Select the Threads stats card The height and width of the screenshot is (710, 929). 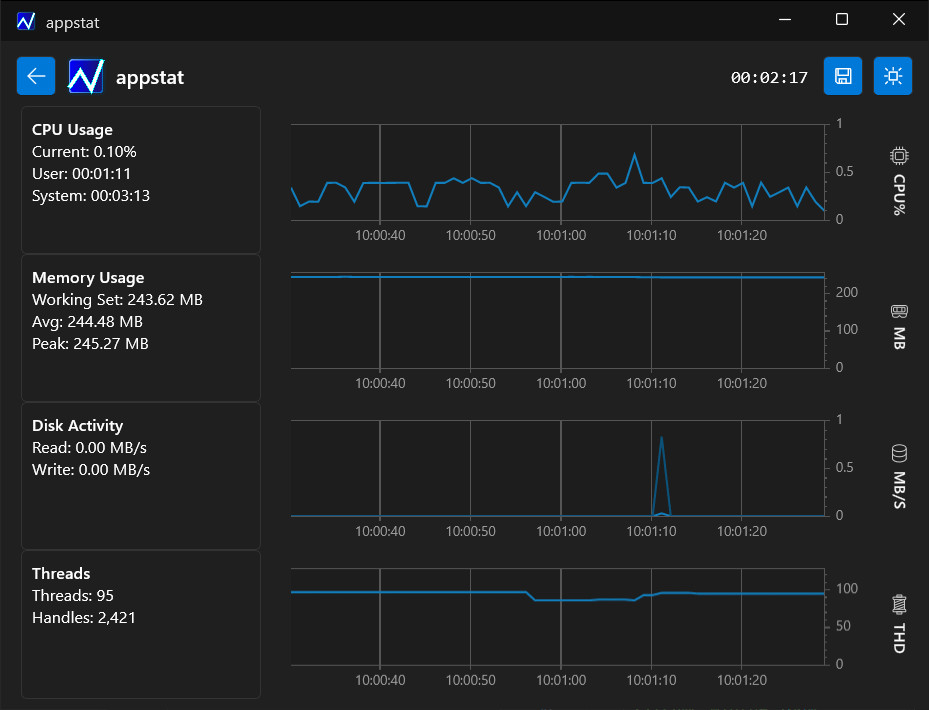pos(141,624)
